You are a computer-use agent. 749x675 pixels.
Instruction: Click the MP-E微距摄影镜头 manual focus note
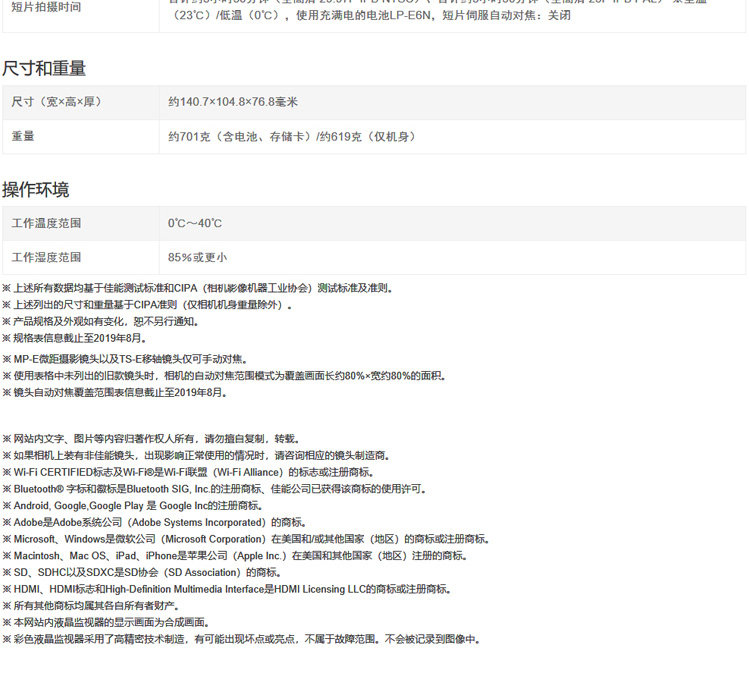point(125,359)
